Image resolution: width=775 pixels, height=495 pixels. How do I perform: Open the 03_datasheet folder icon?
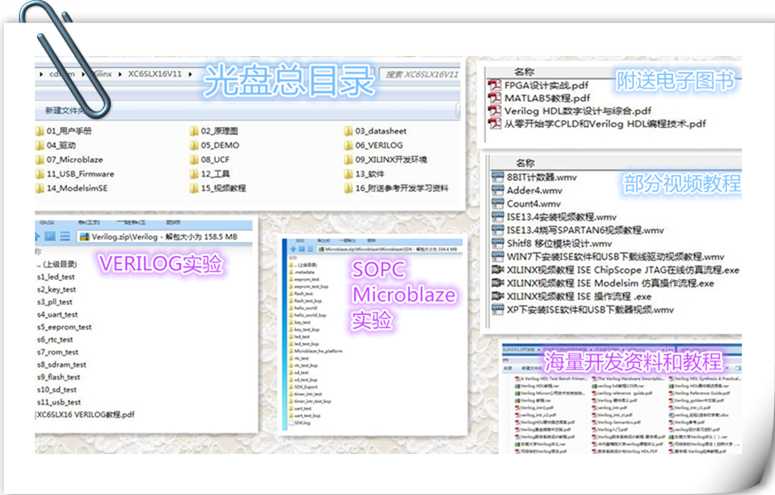[348, 131]
